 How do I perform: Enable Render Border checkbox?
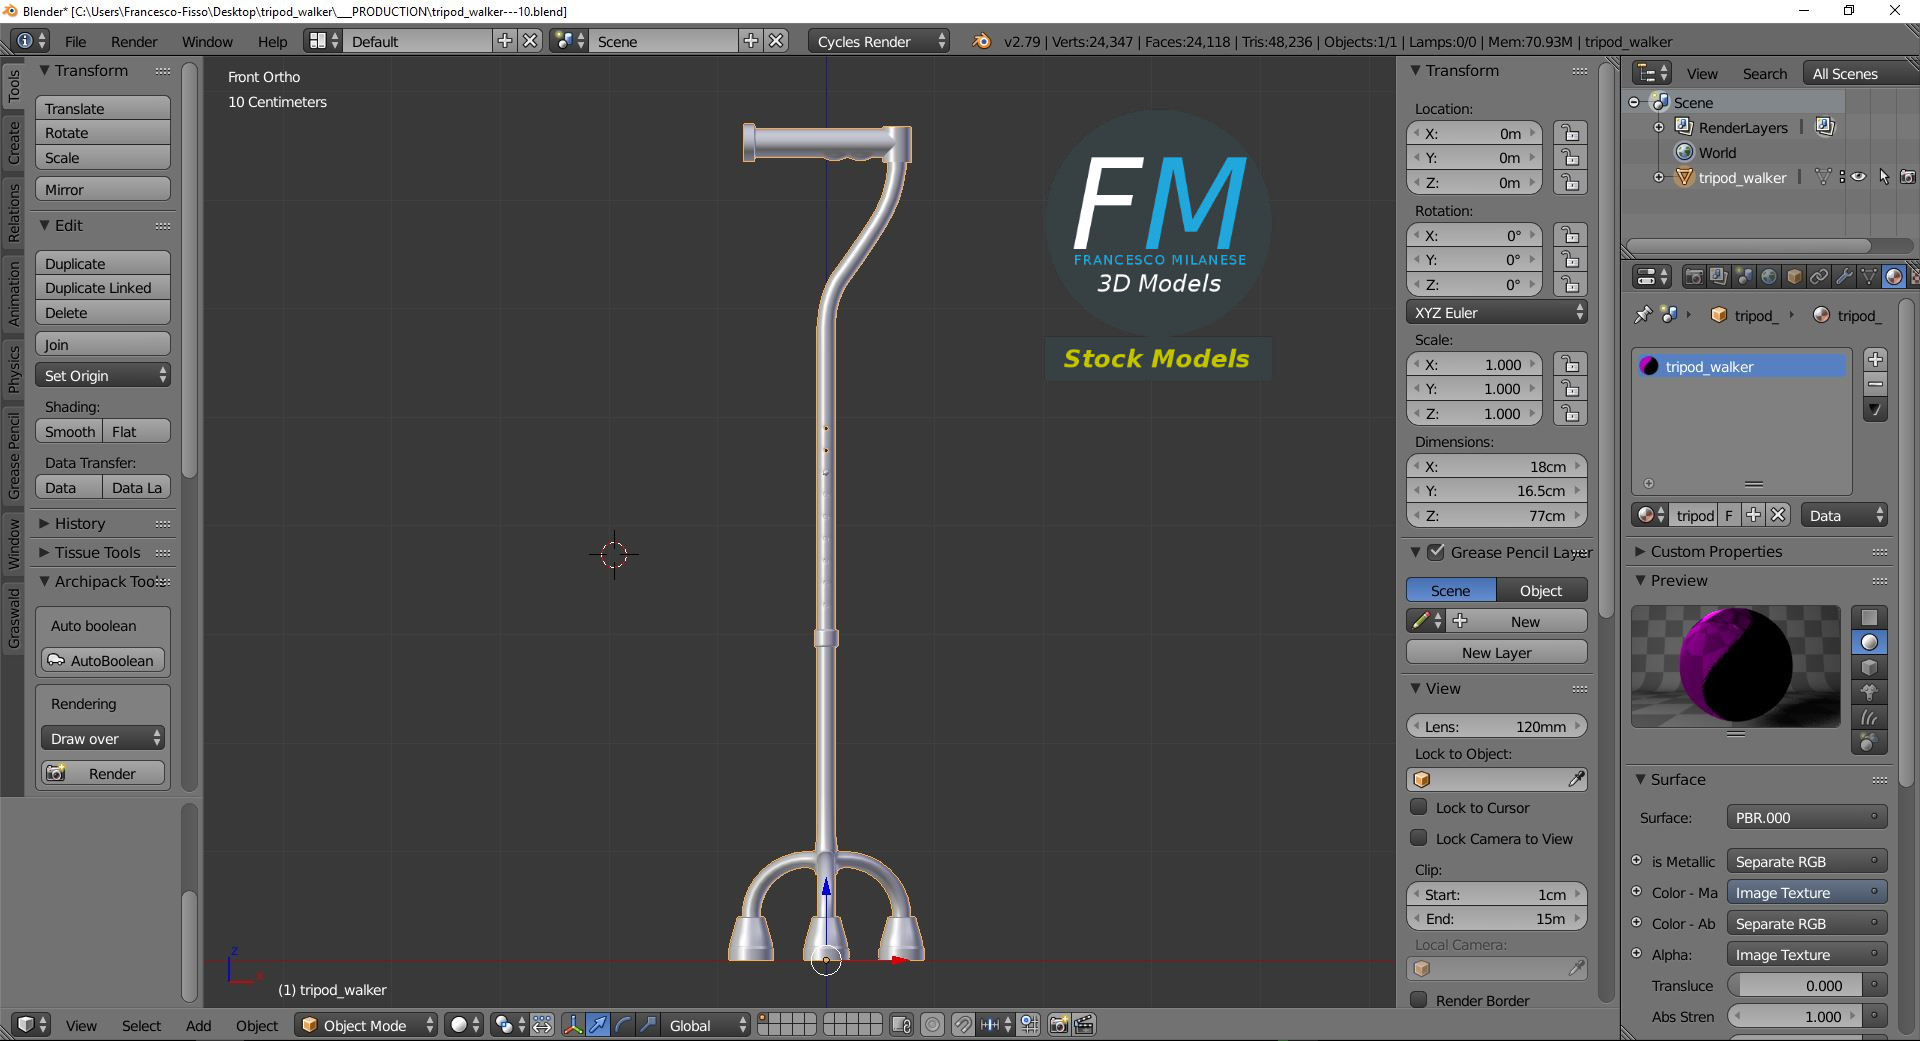pos(1418,1000)
